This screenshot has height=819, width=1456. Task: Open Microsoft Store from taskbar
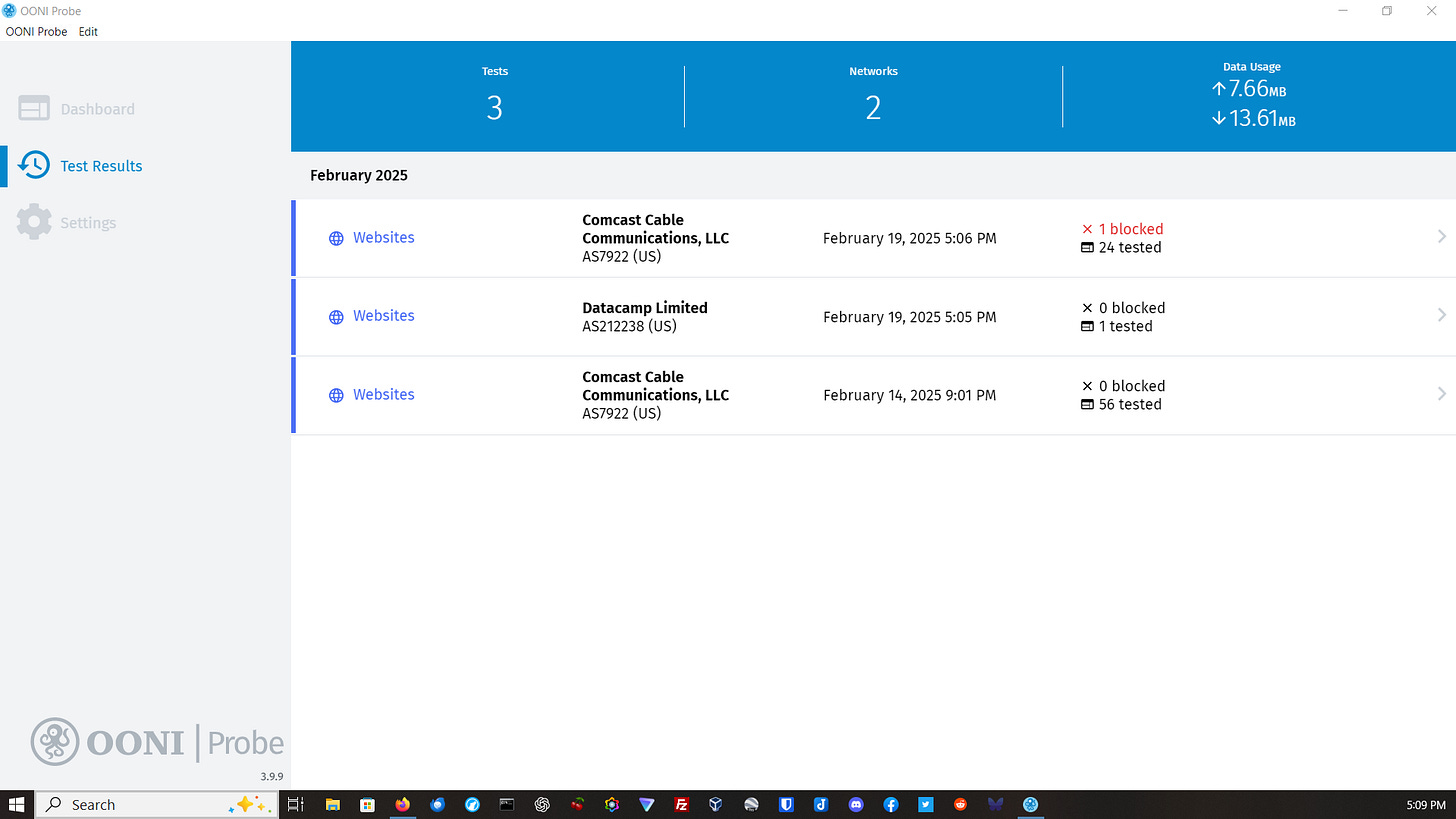(367, 804)
